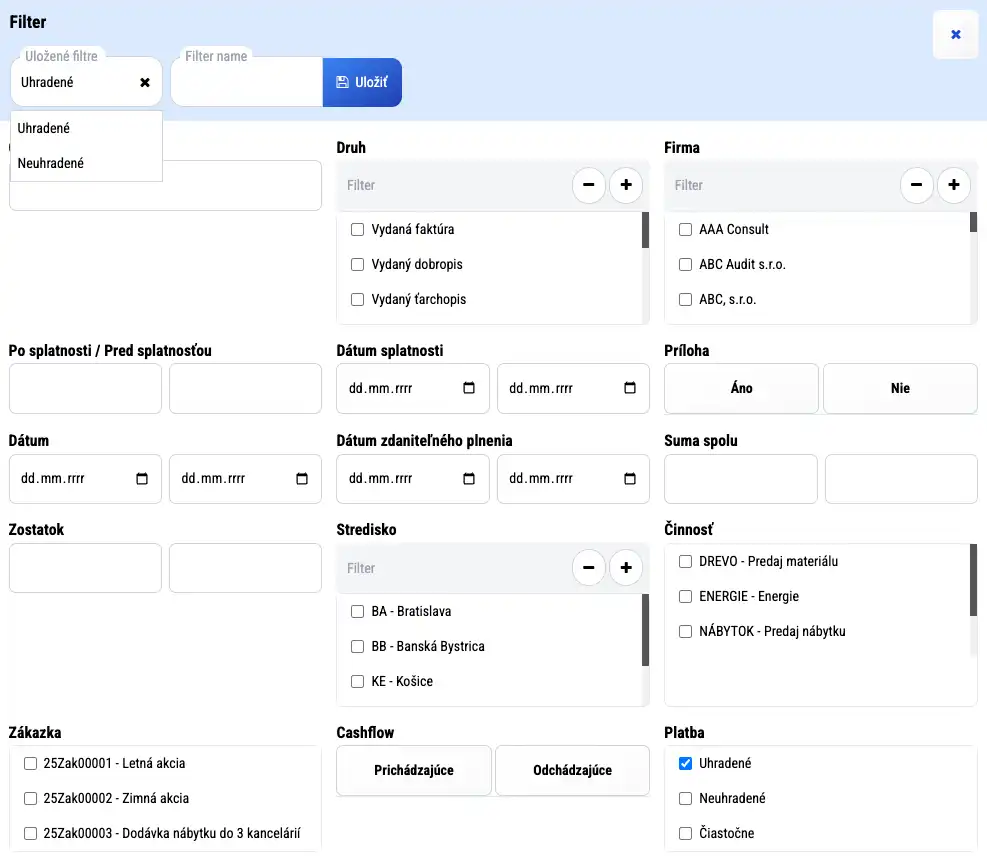Viewport: 987px width, 861px height.
Task: Uncheck the Uhradené checkbox under Platba
Action: coord(685,764)
